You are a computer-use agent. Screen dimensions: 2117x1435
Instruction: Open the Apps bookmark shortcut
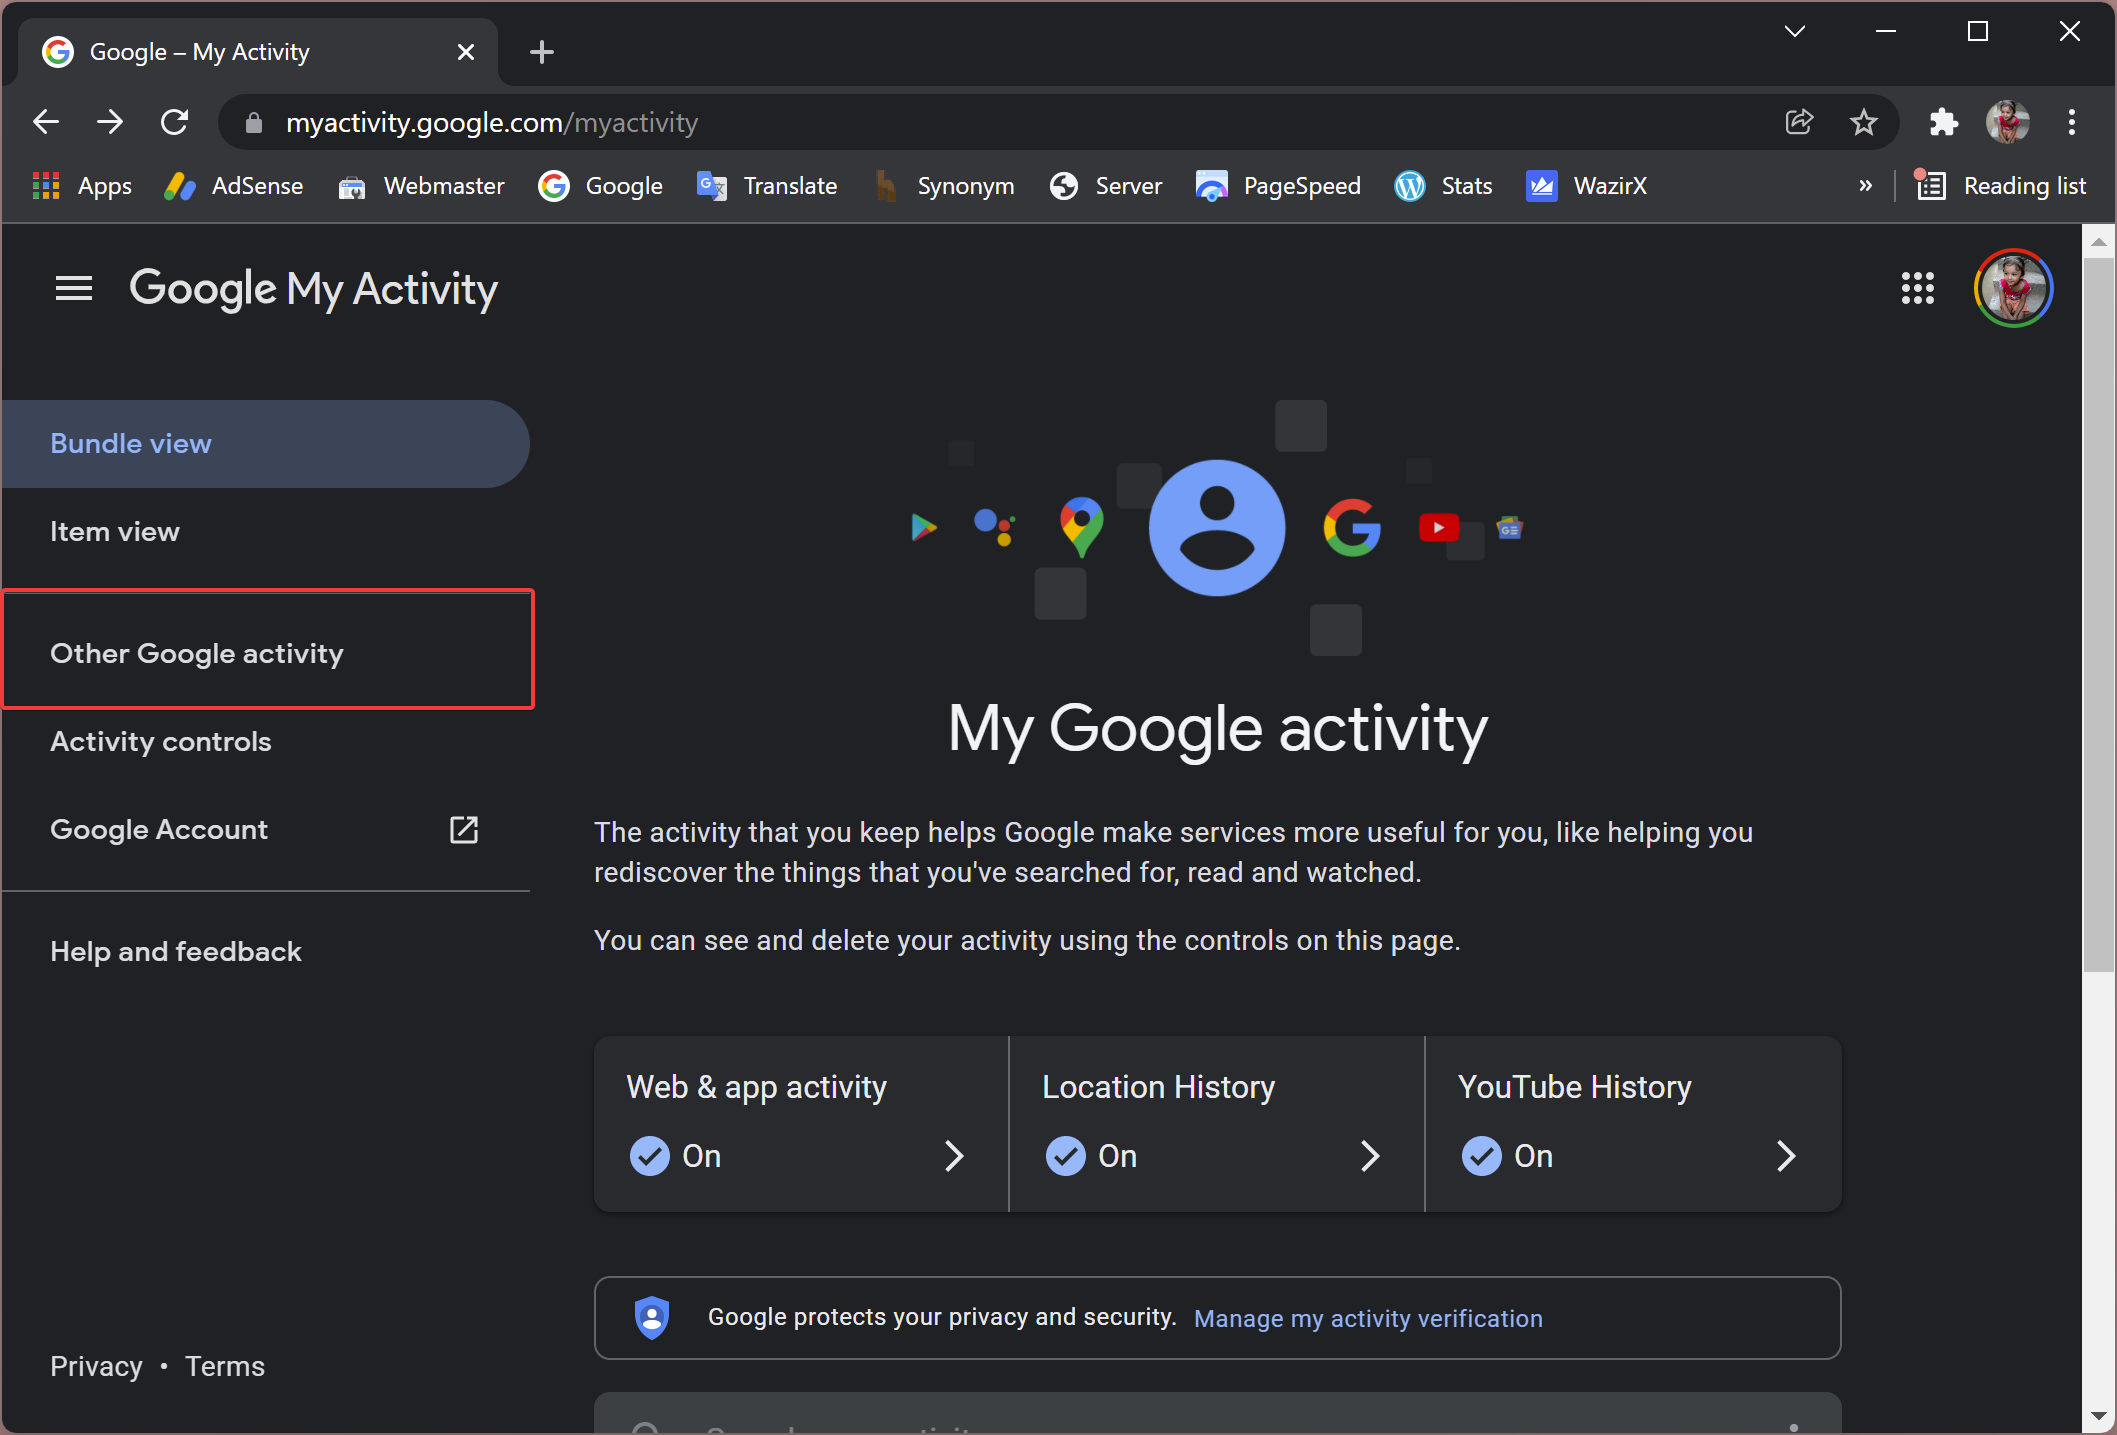(x=82, y=186)
